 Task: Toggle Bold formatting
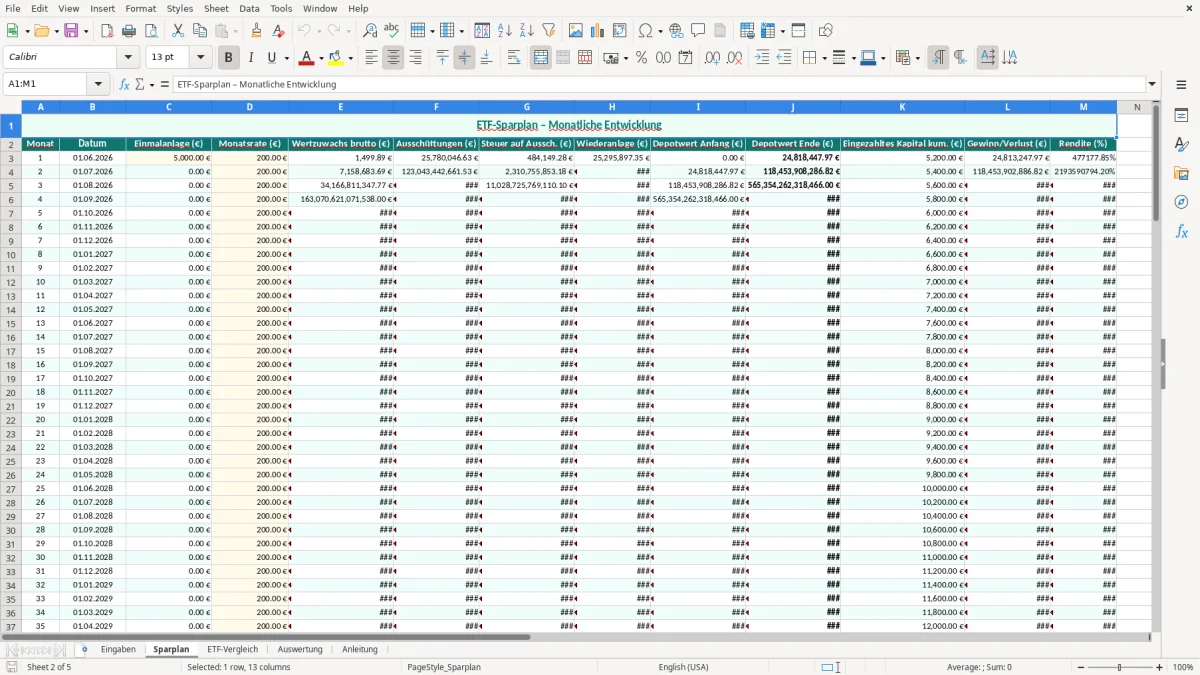(x=228, y=58)
